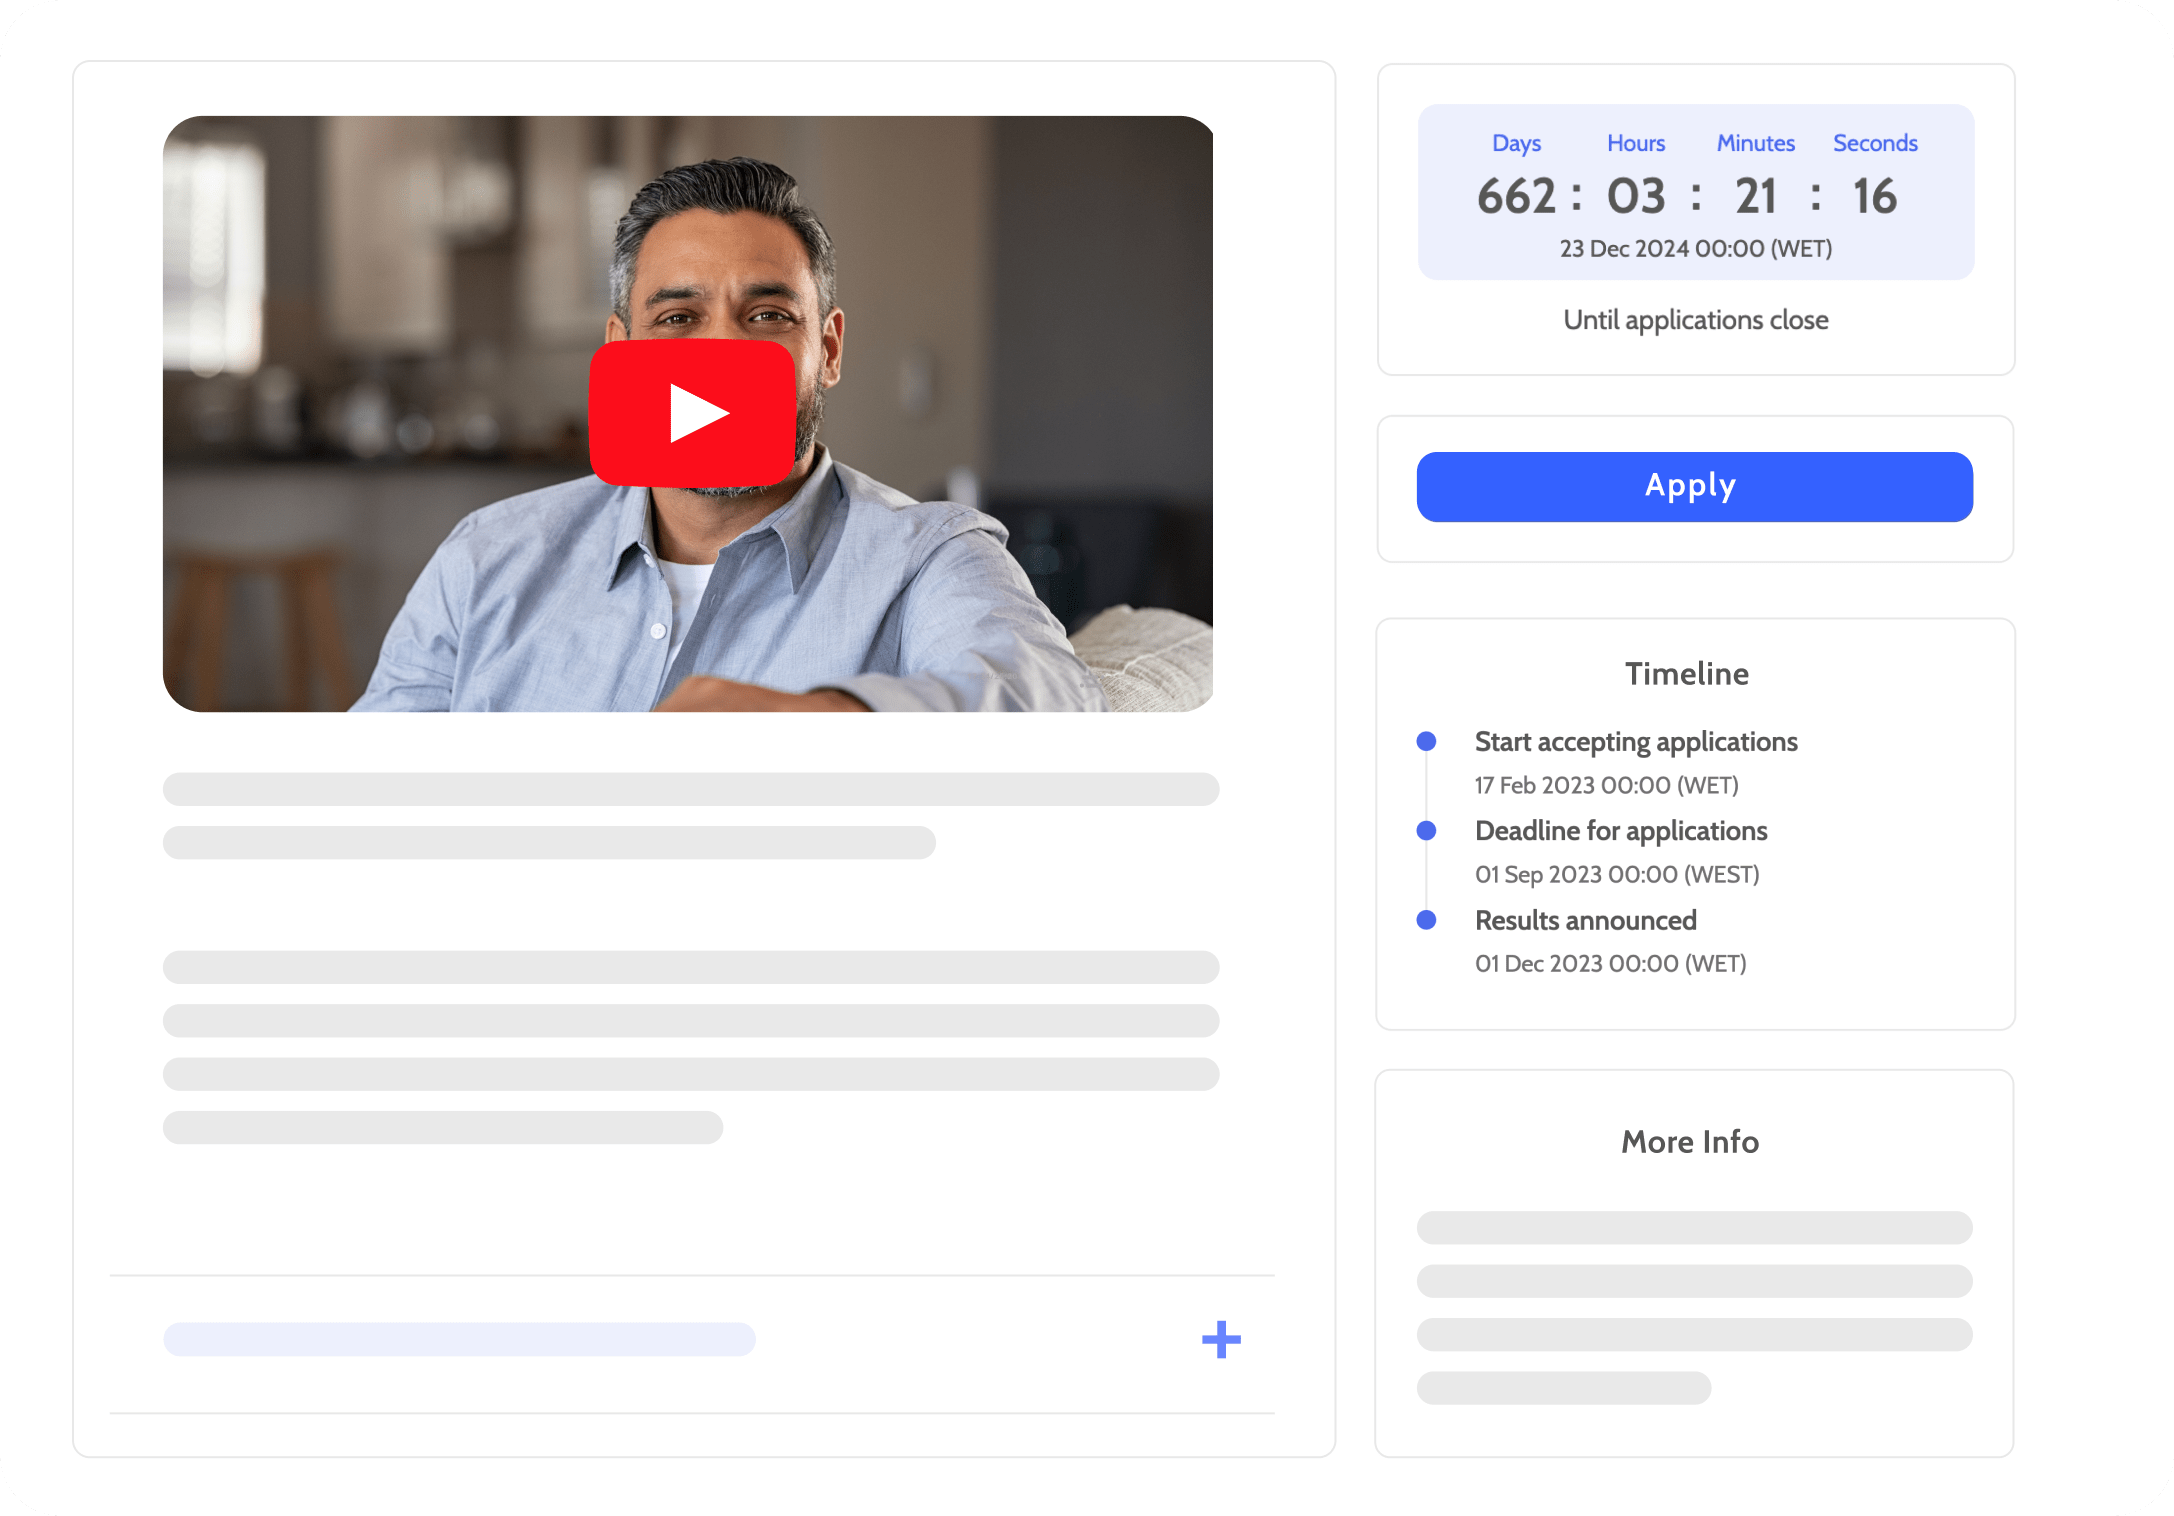Click the 'Start accepting applications' timeline dot
Viewport: 2174px width, 1516px height.
(1426, 741)
